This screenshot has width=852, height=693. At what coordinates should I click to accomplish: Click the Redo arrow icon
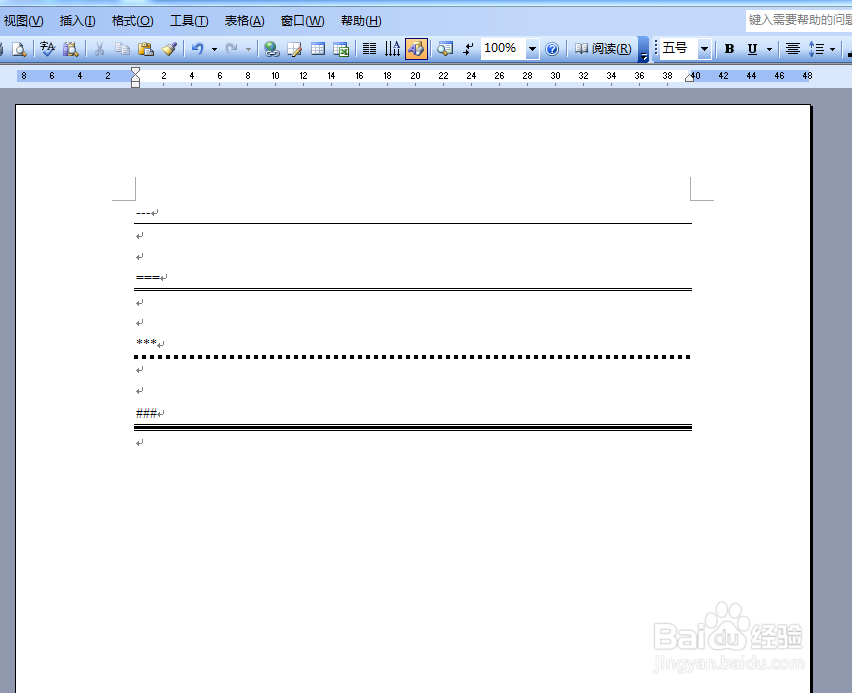pyautogui.click(x=232, y=49)
